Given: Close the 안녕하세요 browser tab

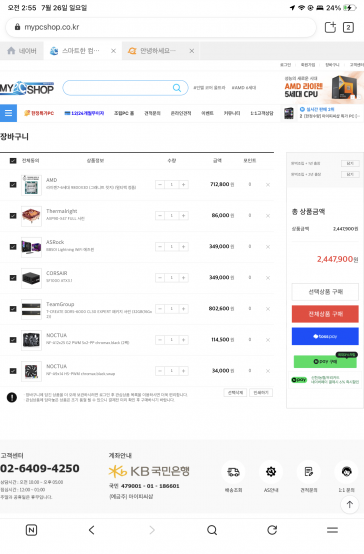Looking at the screenshot, I should [191, 51].
